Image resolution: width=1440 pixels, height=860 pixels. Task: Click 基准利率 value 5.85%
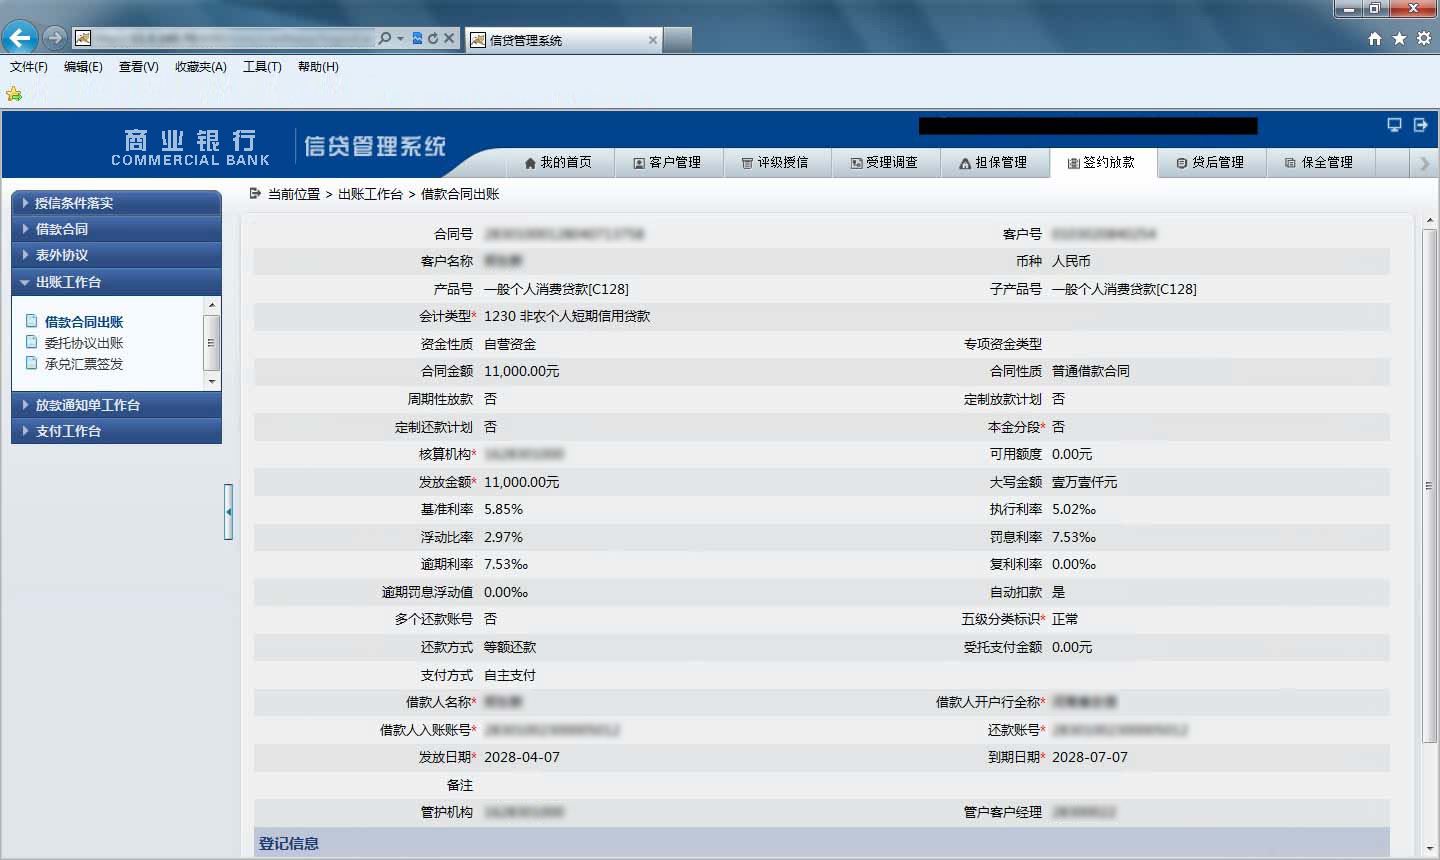[504, 509]
